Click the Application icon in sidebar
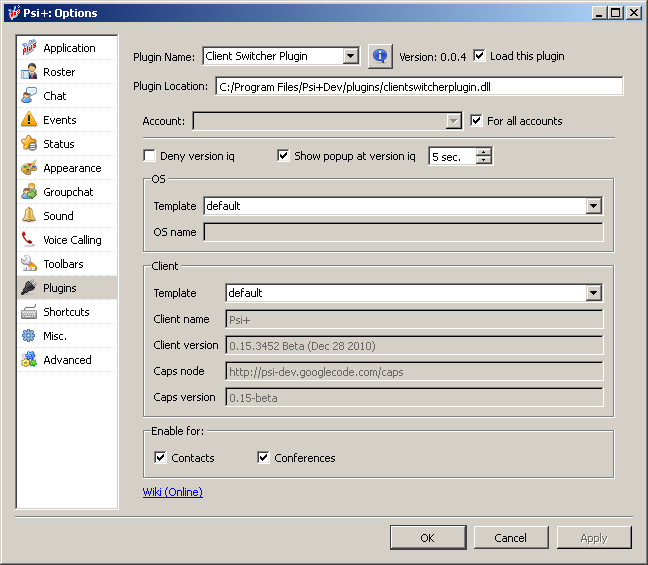Image resolution: width=648 pixels, height=565 pixels. point(29,48)
